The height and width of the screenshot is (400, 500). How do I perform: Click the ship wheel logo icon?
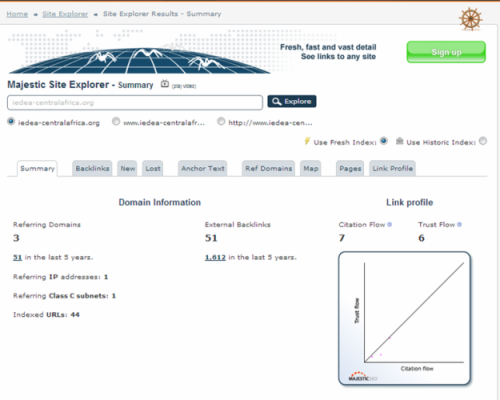click(470, 19)
